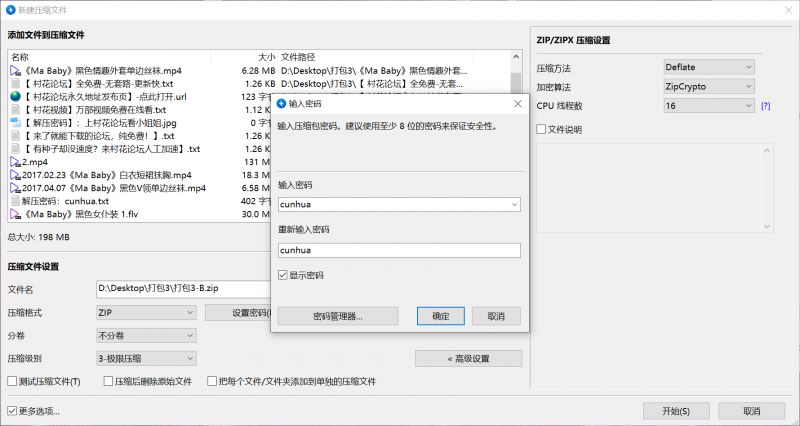Enable the 测试压缩文件(T) checkbox

coord(12,381)
